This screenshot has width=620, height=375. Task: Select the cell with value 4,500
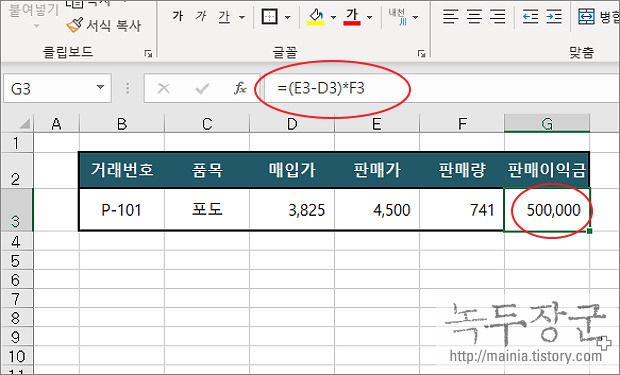pos(377,210)
